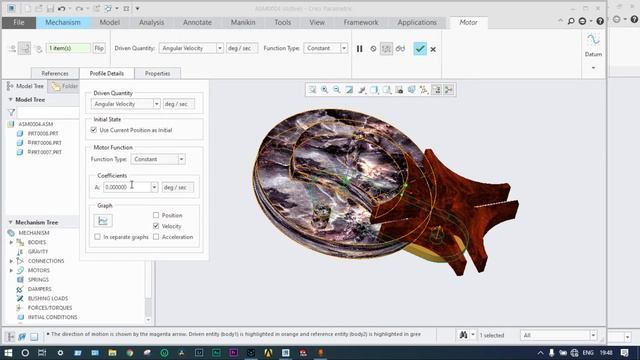640x360 pixels.
Task: Collapse the Model Tree section header
Action: click(10, 100)
